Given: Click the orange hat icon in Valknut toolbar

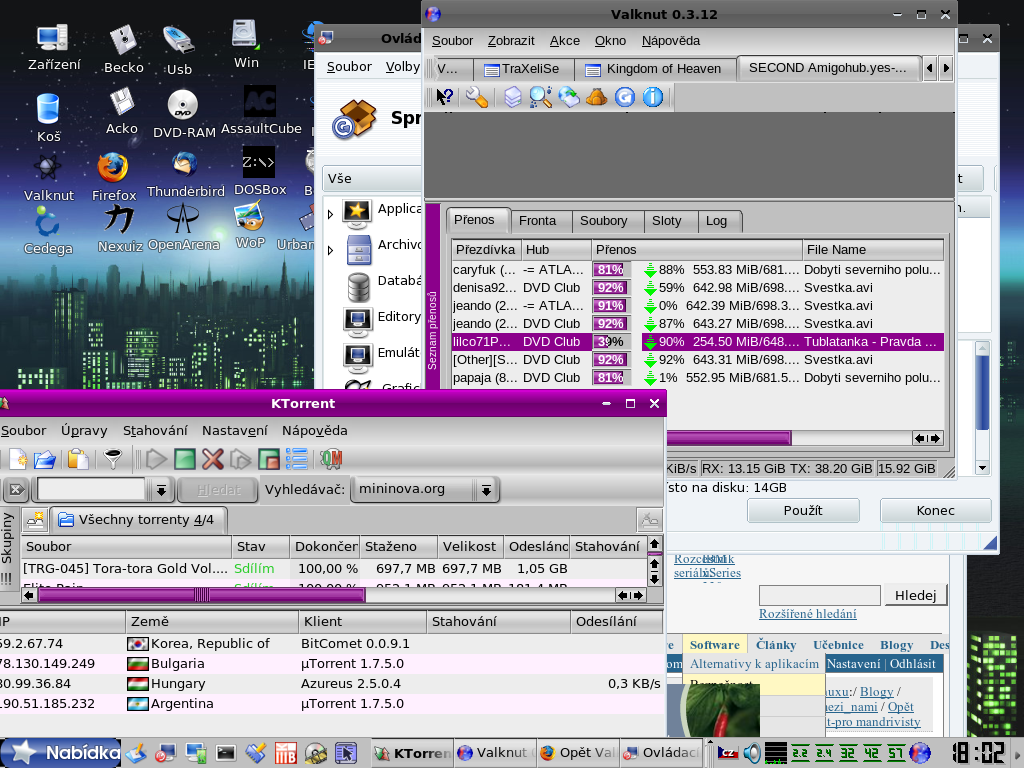Looking at the screenshot, I should [x=596, y=97].
